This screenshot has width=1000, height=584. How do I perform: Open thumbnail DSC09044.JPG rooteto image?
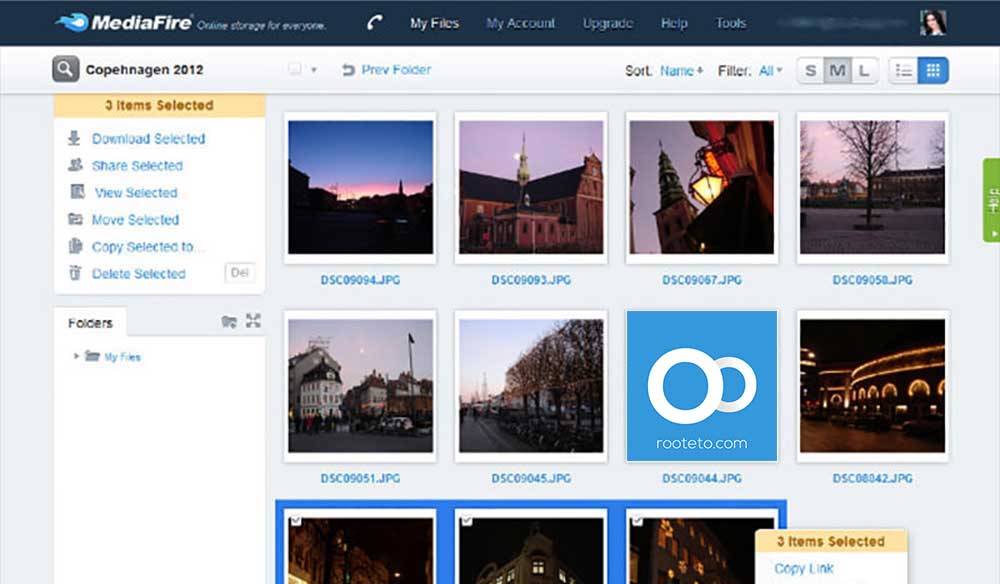point(702,386)
